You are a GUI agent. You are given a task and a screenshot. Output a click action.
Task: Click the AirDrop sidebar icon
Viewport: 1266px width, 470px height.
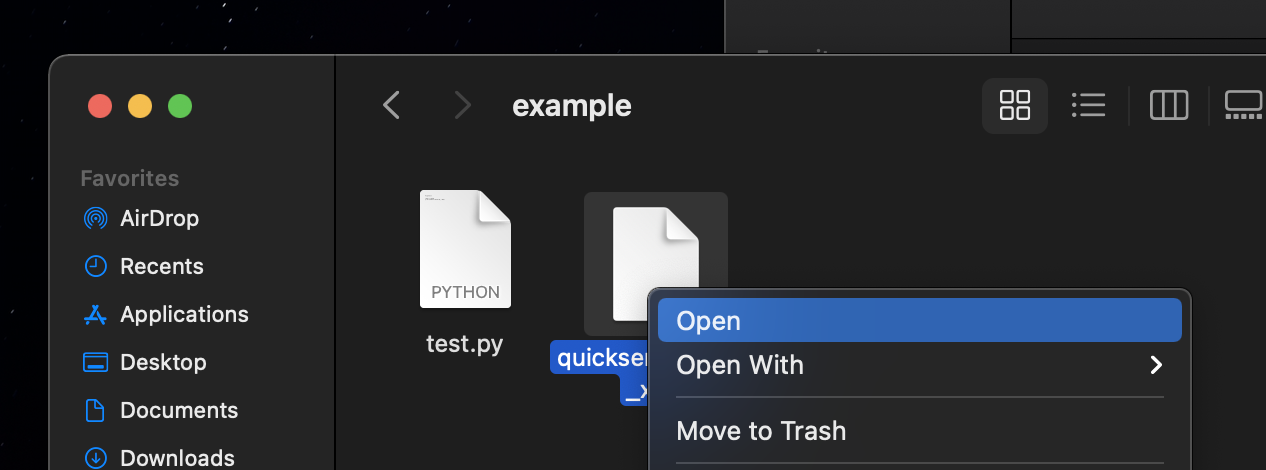[x=96, y=218]
